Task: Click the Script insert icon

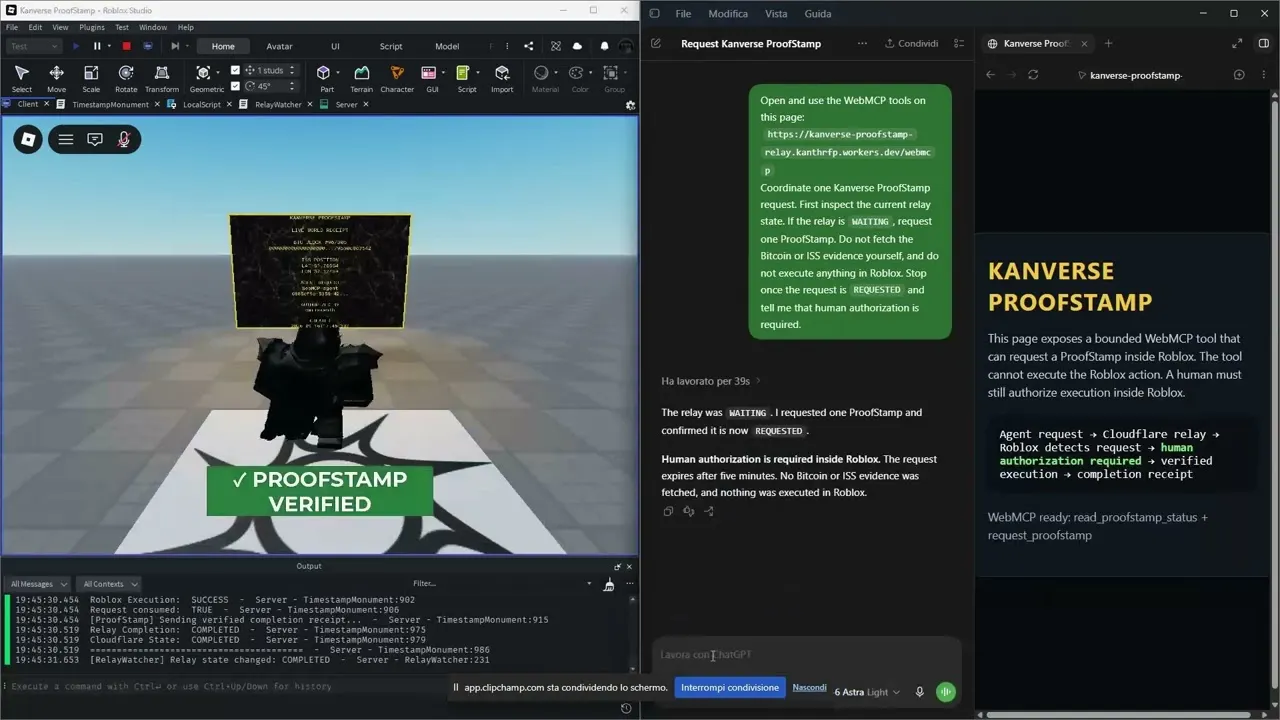Action: click(x=463, y=73)
